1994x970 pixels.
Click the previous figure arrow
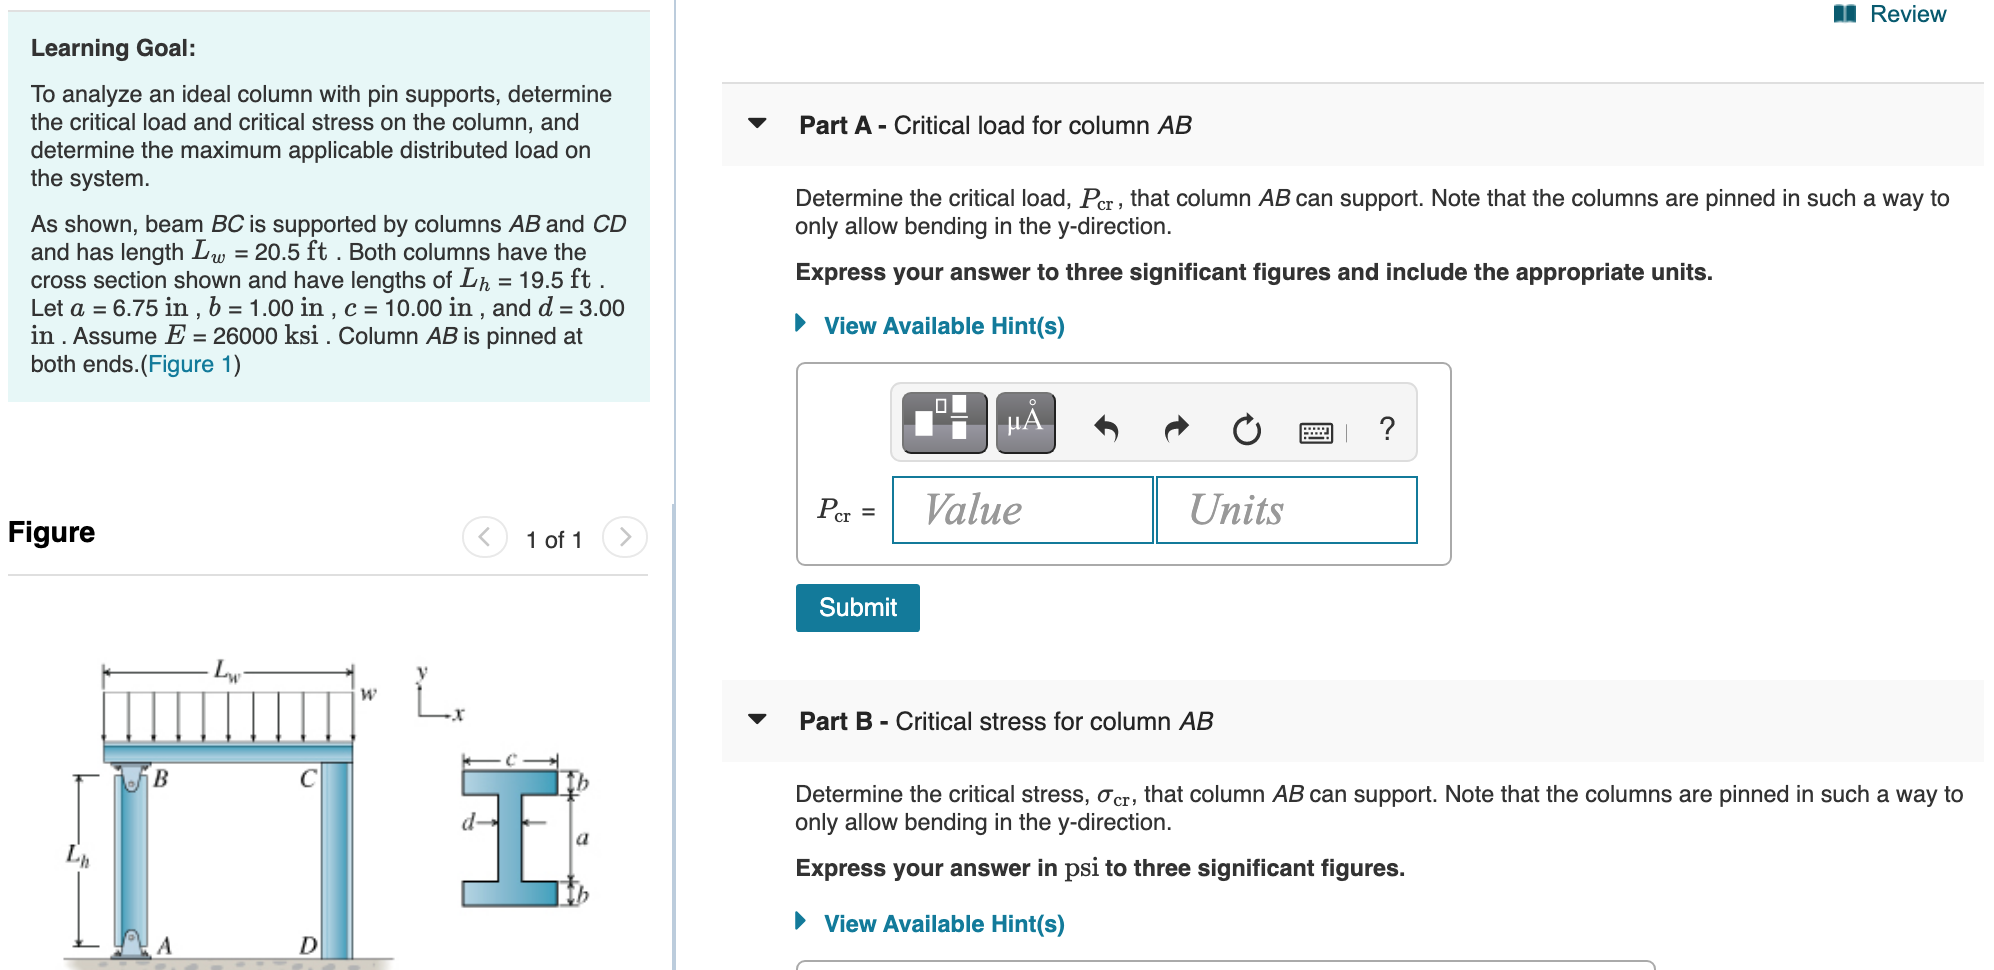485,537
